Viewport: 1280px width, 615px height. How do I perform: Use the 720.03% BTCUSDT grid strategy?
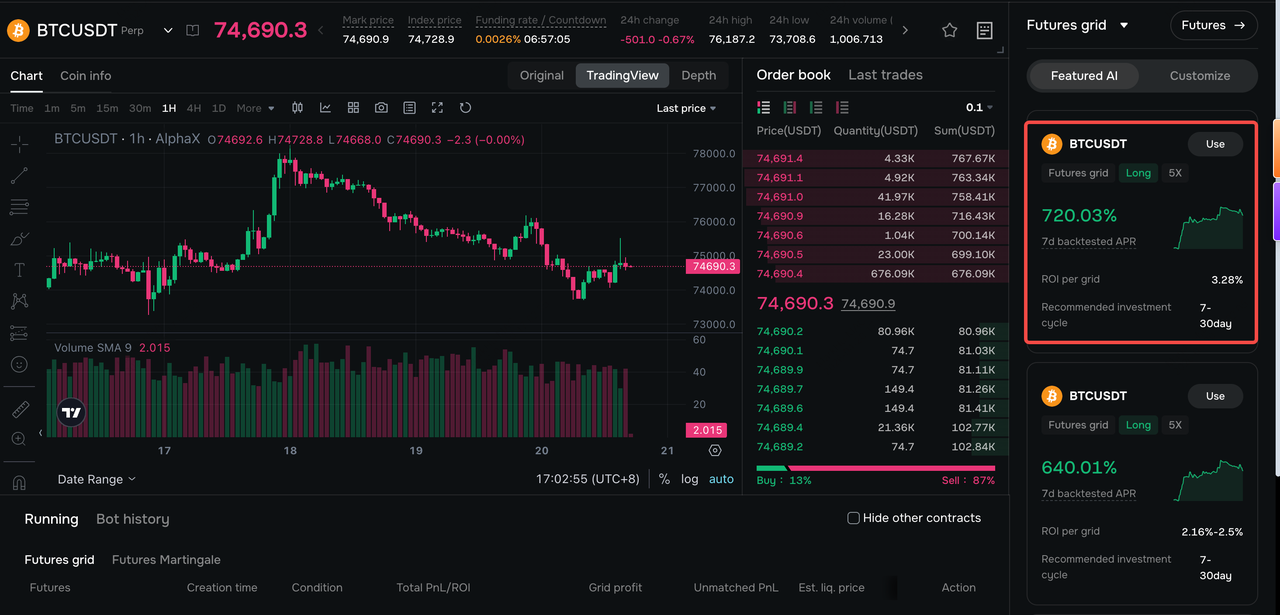coord(1215,144)
